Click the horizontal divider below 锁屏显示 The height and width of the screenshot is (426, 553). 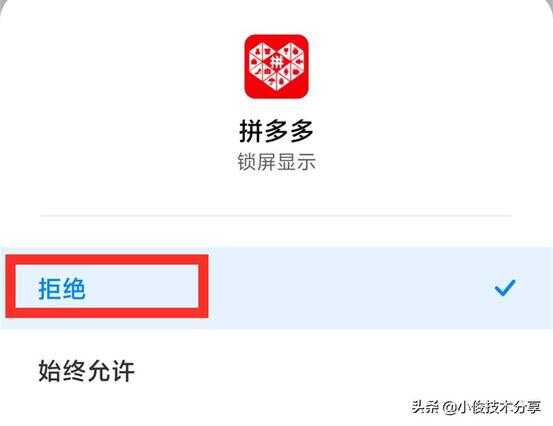pyautogui.click(x=276, y=215)
